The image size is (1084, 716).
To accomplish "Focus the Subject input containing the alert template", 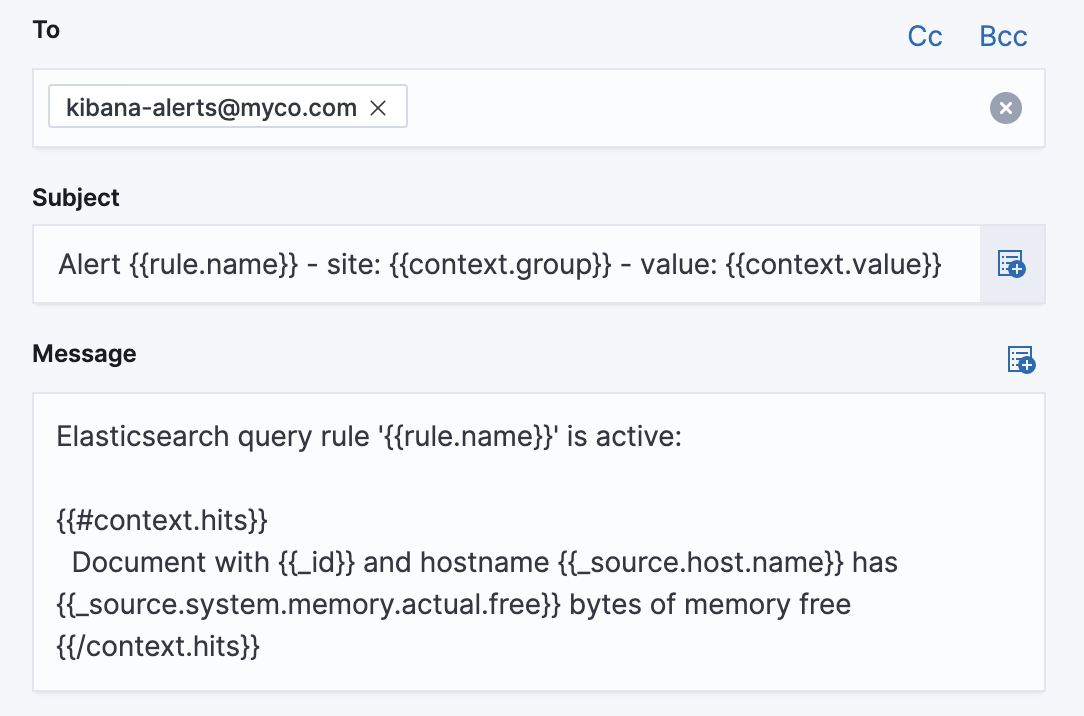I will coord(500,264).
